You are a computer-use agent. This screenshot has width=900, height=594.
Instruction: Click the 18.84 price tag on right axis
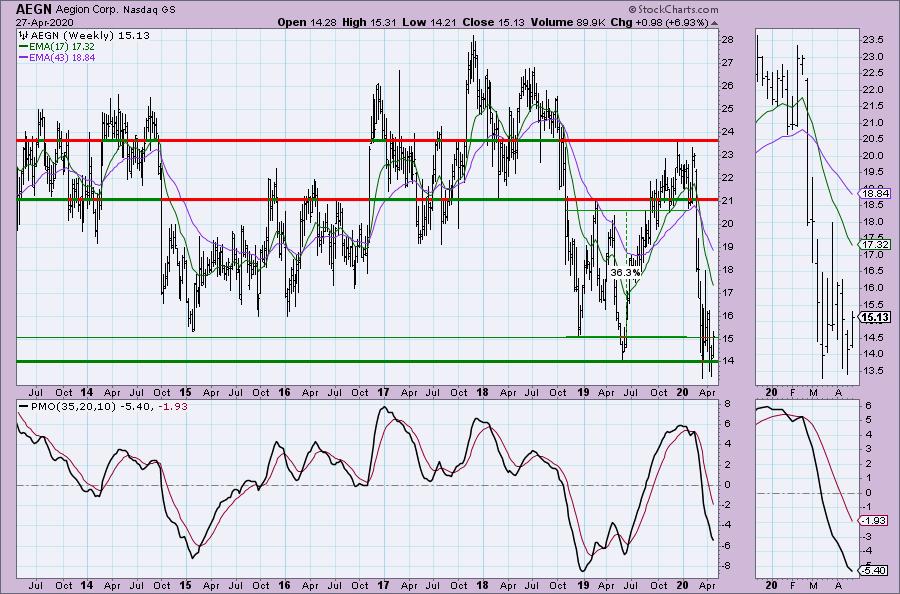(875, 193)
